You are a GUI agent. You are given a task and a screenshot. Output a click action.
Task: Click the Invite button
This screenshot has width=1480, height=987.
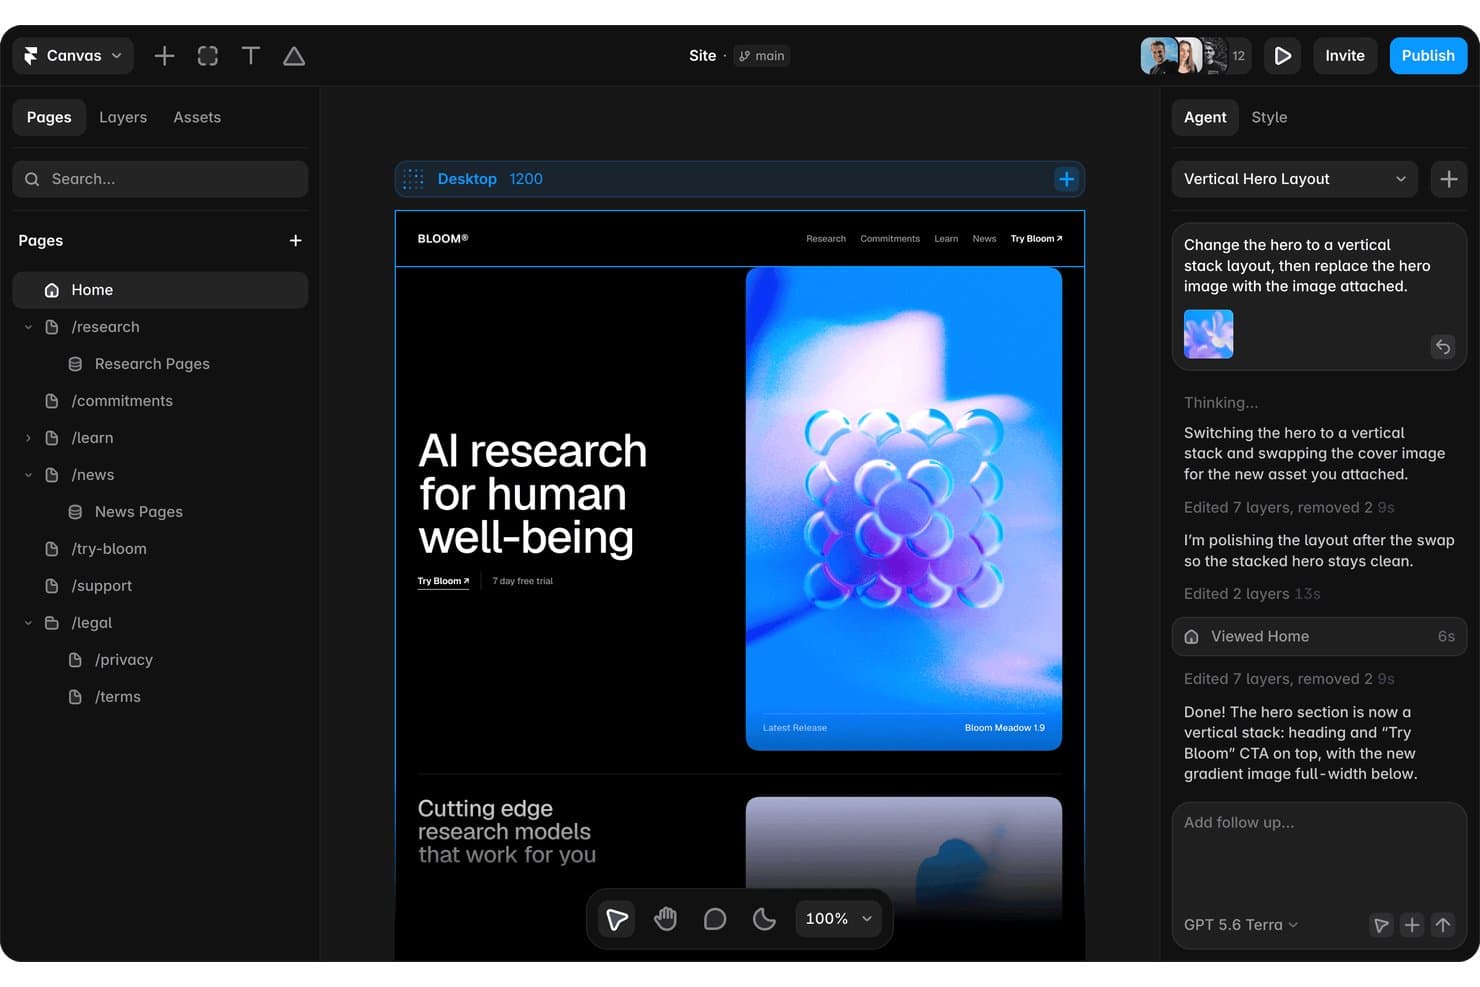click(x=1345, y=56)
